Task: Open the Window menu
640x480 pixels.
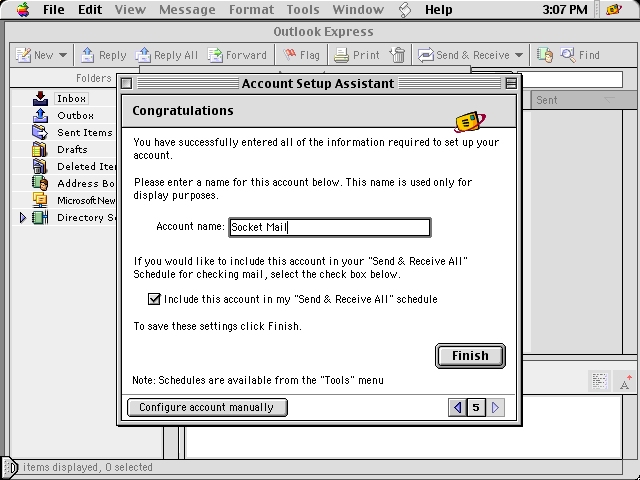Action: pos(358,9)
